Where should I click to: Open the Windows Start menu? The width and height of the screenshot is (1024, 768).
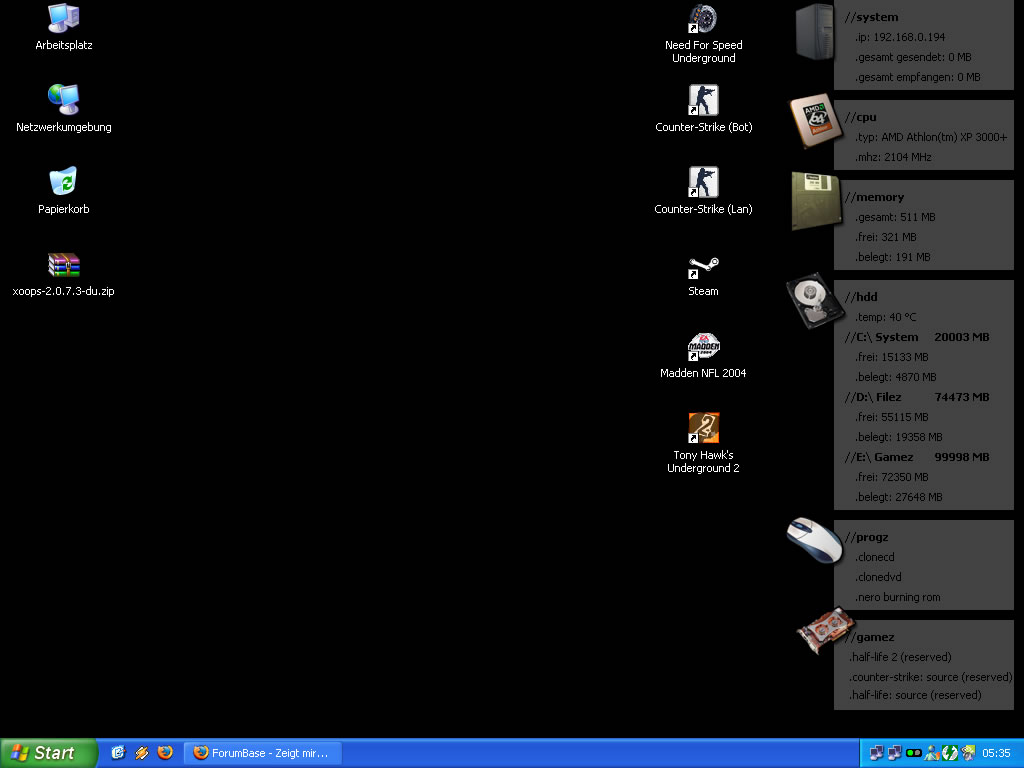(48, 753)
